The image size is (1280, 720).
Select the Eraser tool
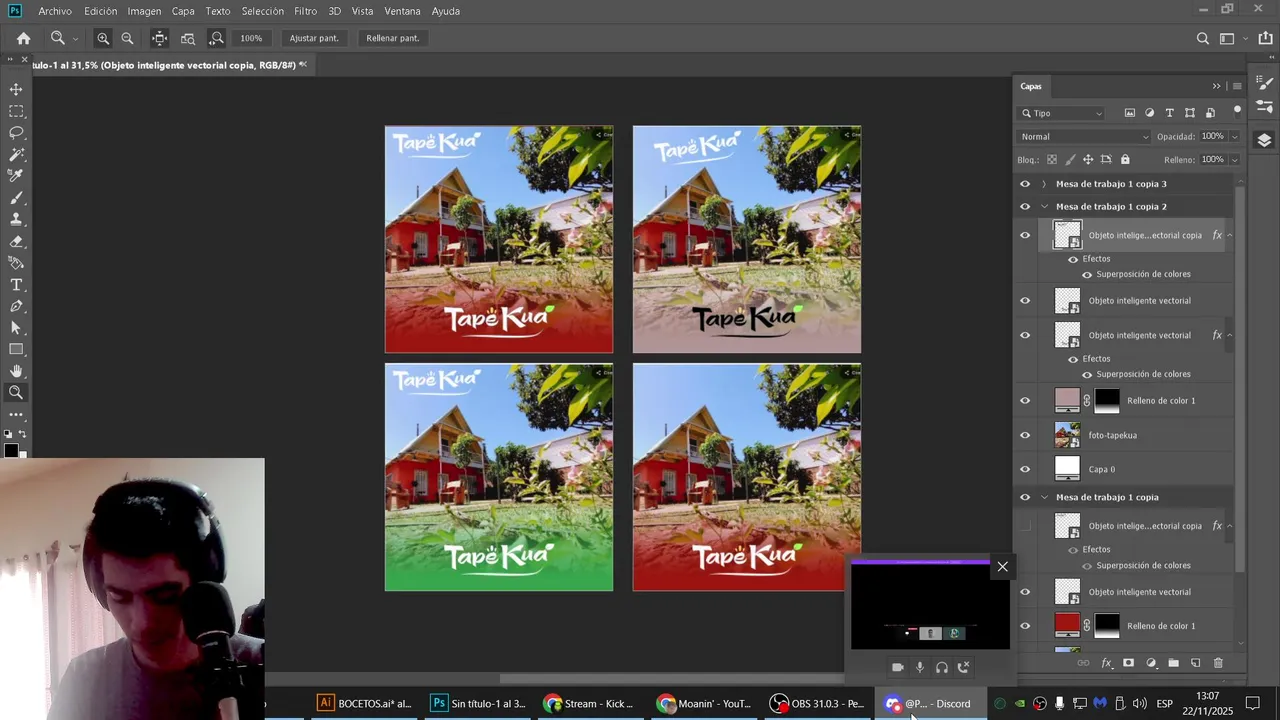16,241
